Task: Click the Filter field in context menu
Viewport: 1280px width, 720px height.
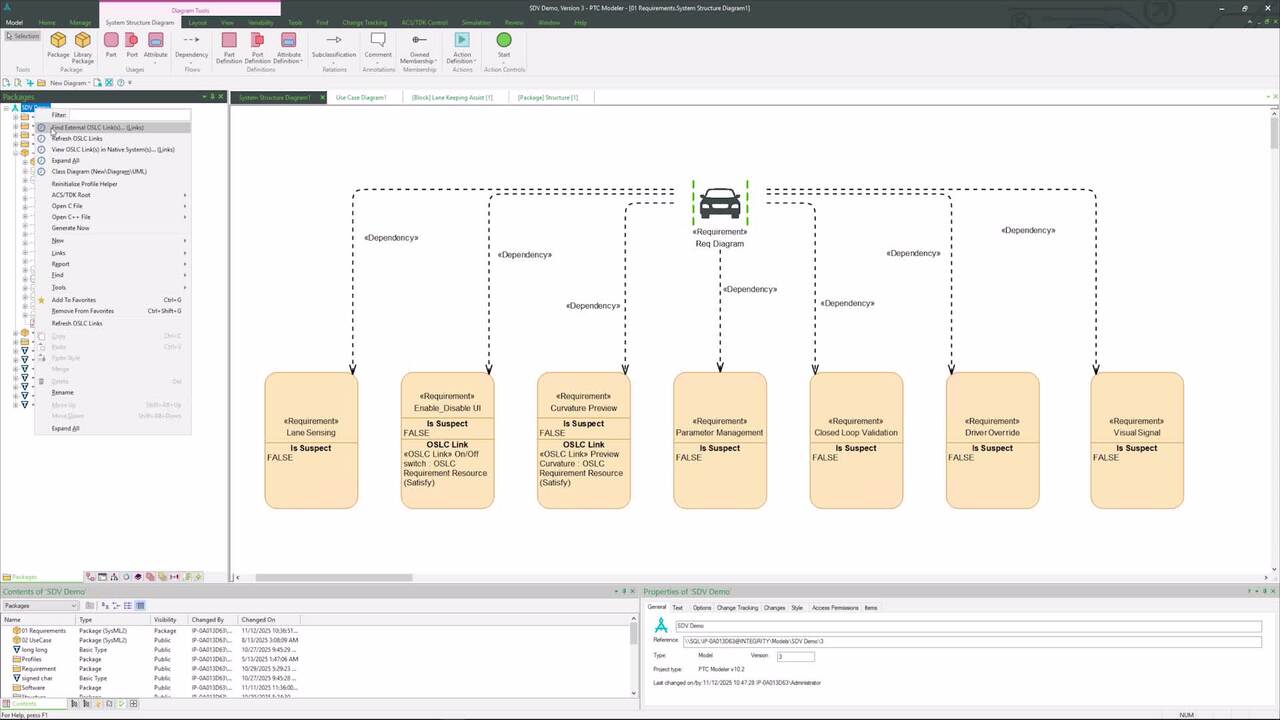Action: click(x=128, y=115)
